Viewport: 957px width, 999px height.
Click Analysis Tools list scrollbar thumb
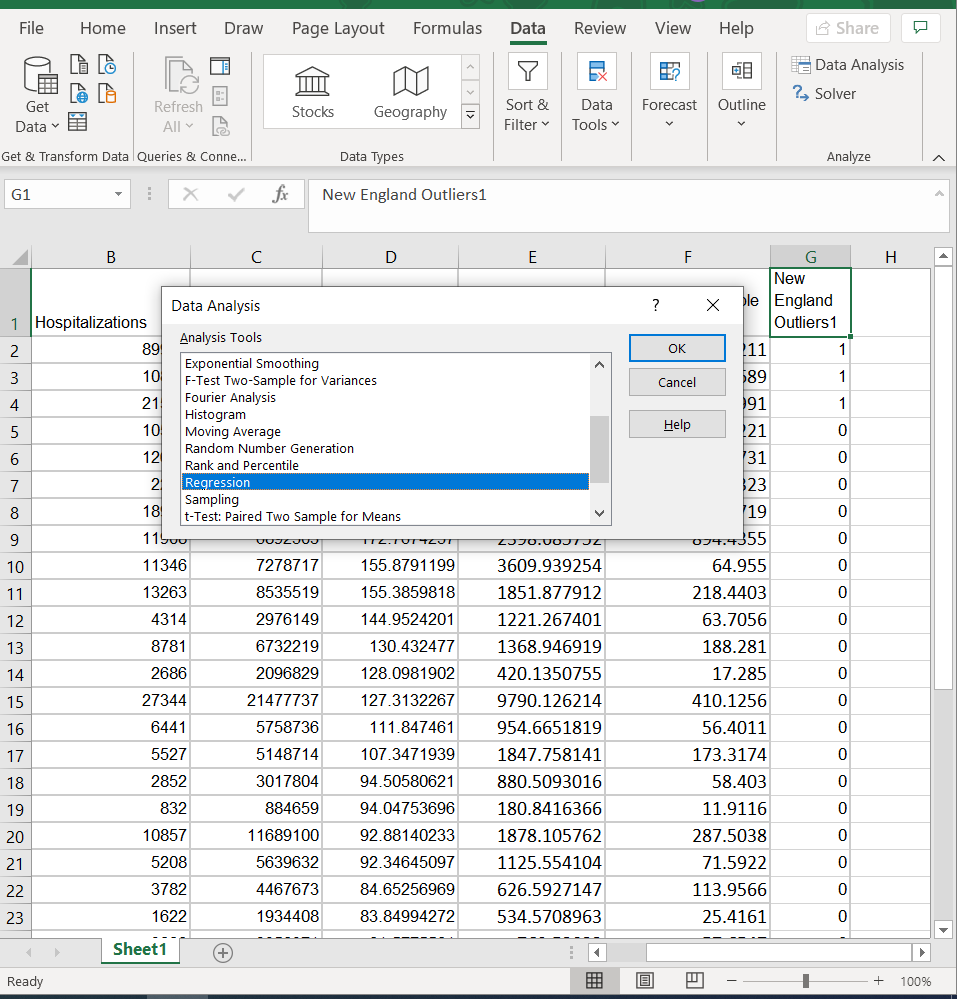(599, 449)
